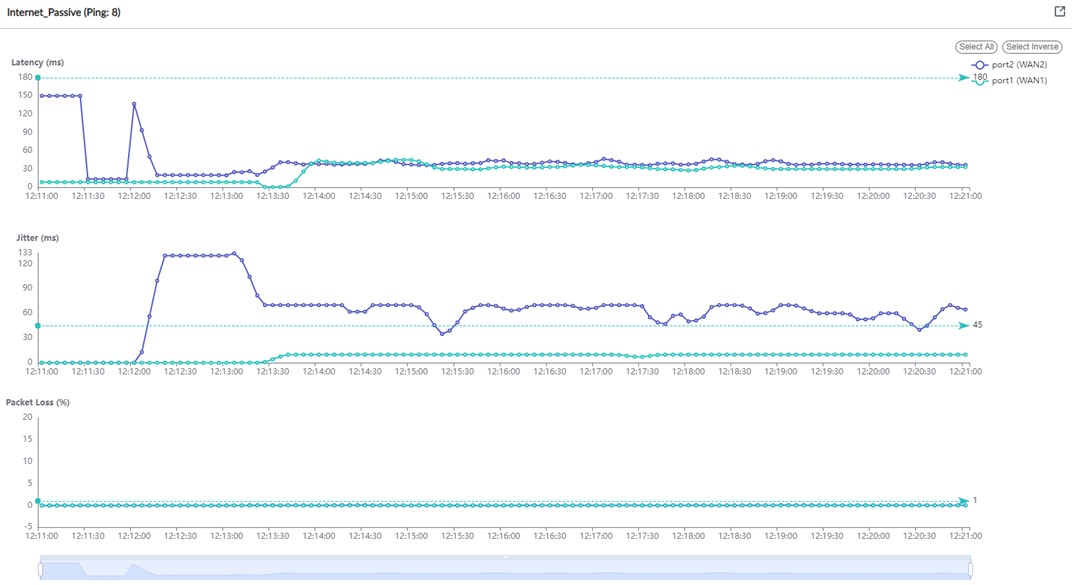Click the jitter peak data point around 12:12:30
This screenshot has height=585, width=1072.
pos(180,254)
